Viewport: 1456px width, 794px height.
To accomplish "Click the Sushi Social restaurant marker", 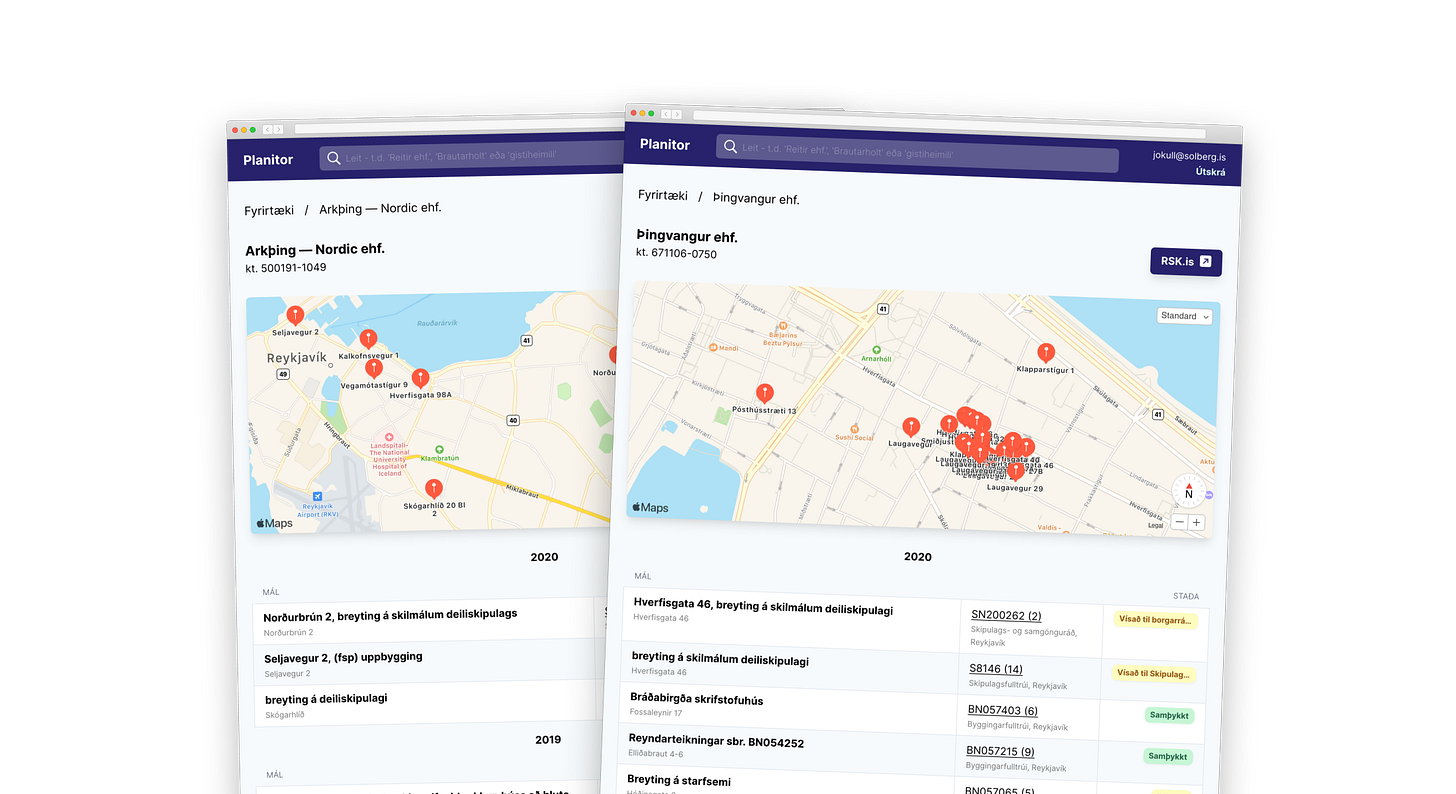I will [855, 427].
